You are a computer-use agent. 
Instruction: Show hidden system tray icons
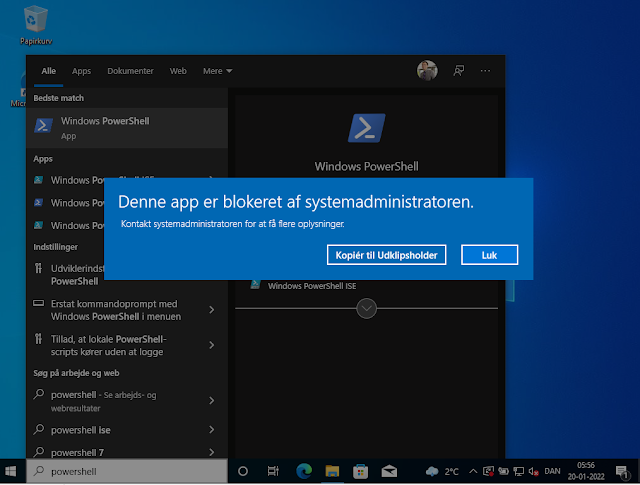tap(473, 472)
